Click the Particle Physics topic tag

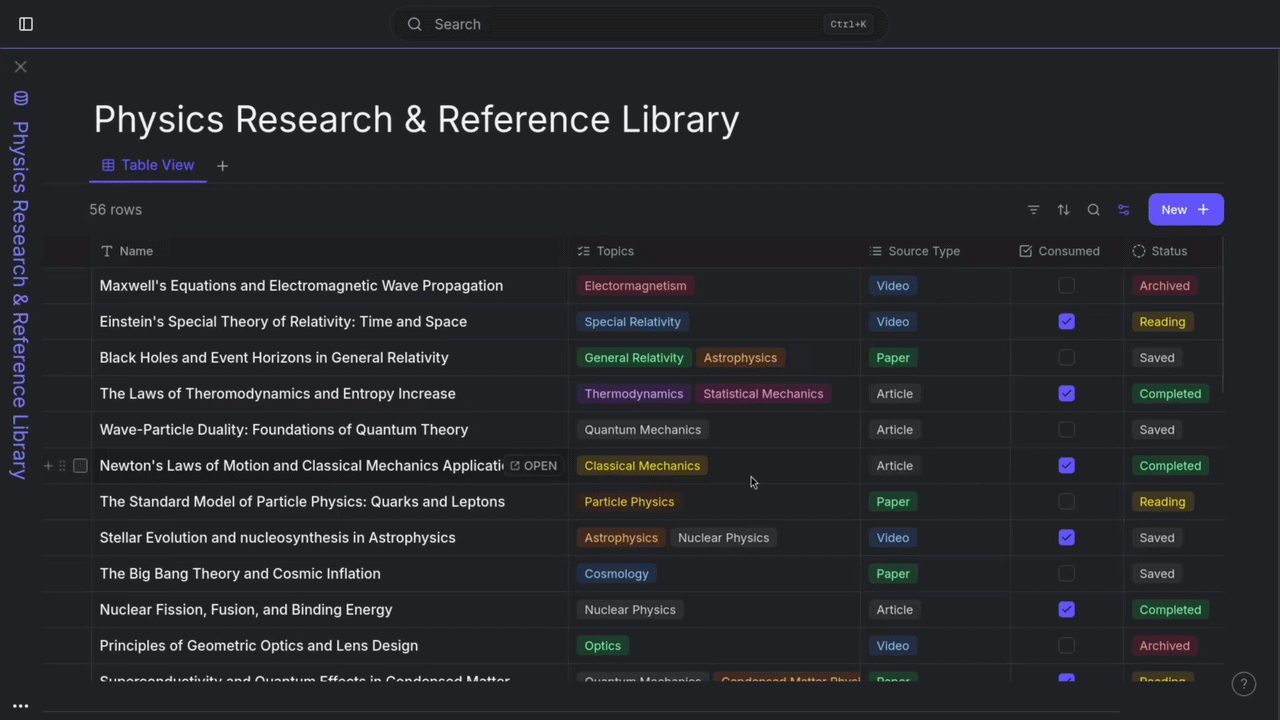629,502
